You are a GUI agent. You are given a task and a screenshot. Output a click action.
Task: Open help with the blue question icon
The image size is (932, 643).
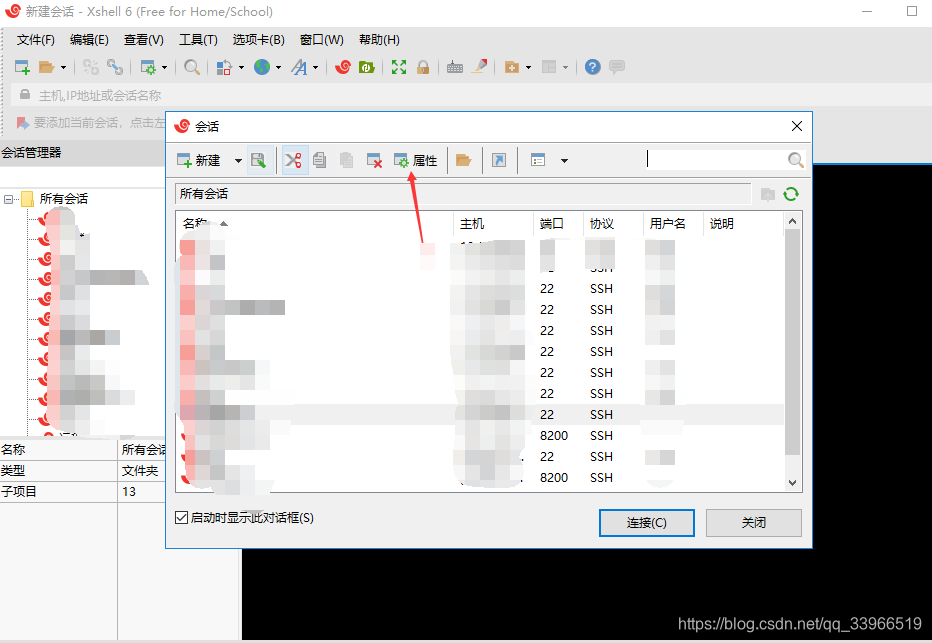[x=592, y=67]
